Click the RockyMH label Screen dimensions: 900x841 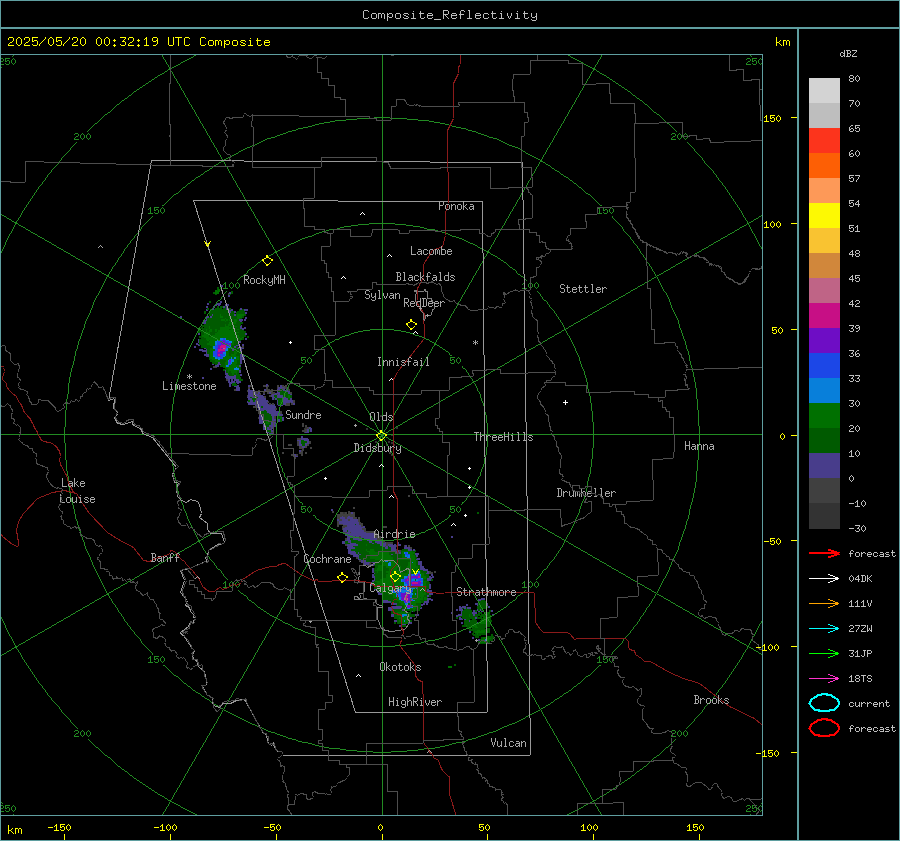[x=264, y=280]
